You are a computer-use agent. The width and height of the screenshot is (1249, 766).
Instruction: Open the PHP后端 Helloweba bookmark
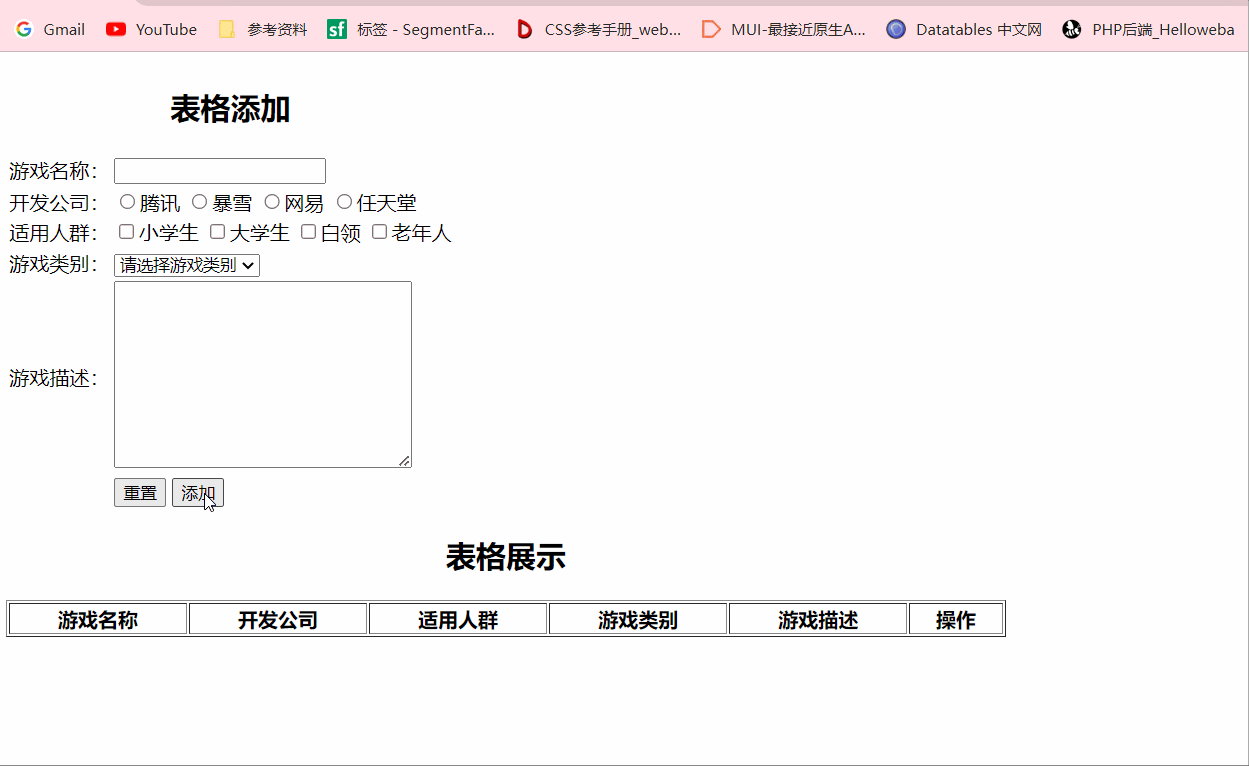click(1148, 30)
